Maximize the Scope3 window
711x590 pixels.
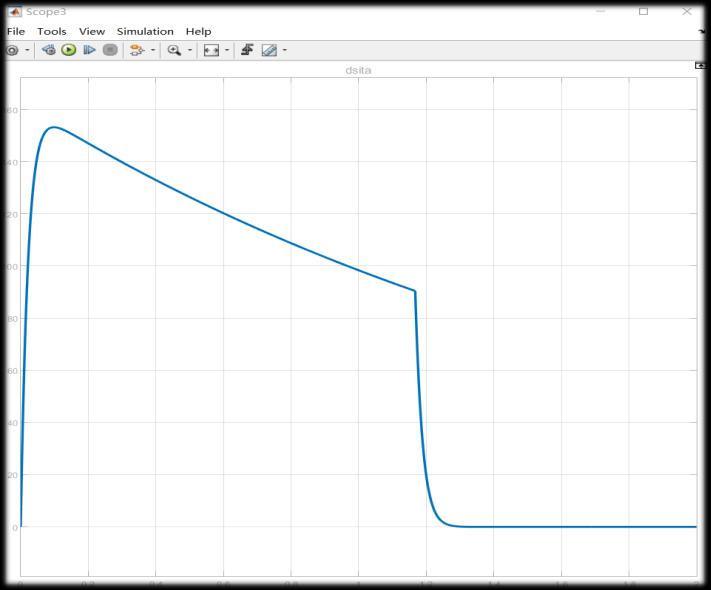tap(643, 11)
